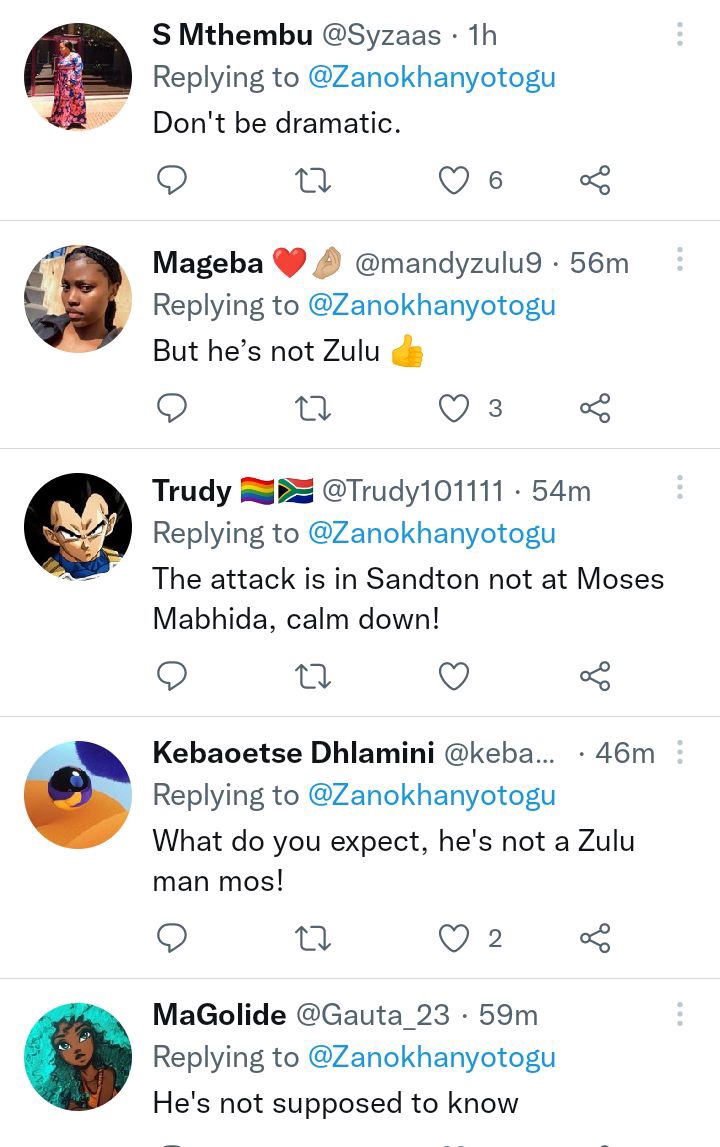The height and width of the screenshot is (1147, 720).
Task: Share Mageba's tweet
Action: [595, 408]
